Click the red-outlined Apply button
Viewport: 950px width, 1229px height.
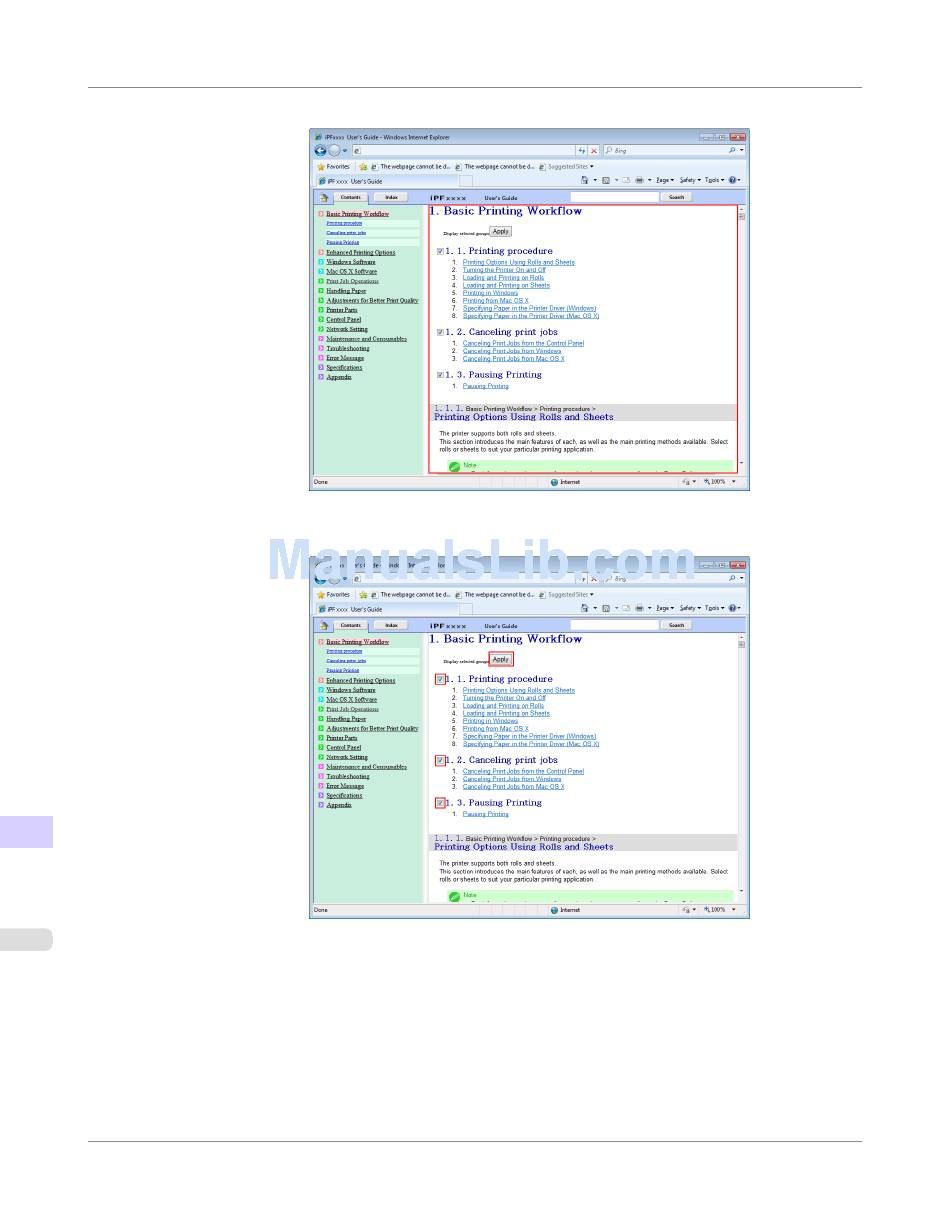(x=501, y=659)
